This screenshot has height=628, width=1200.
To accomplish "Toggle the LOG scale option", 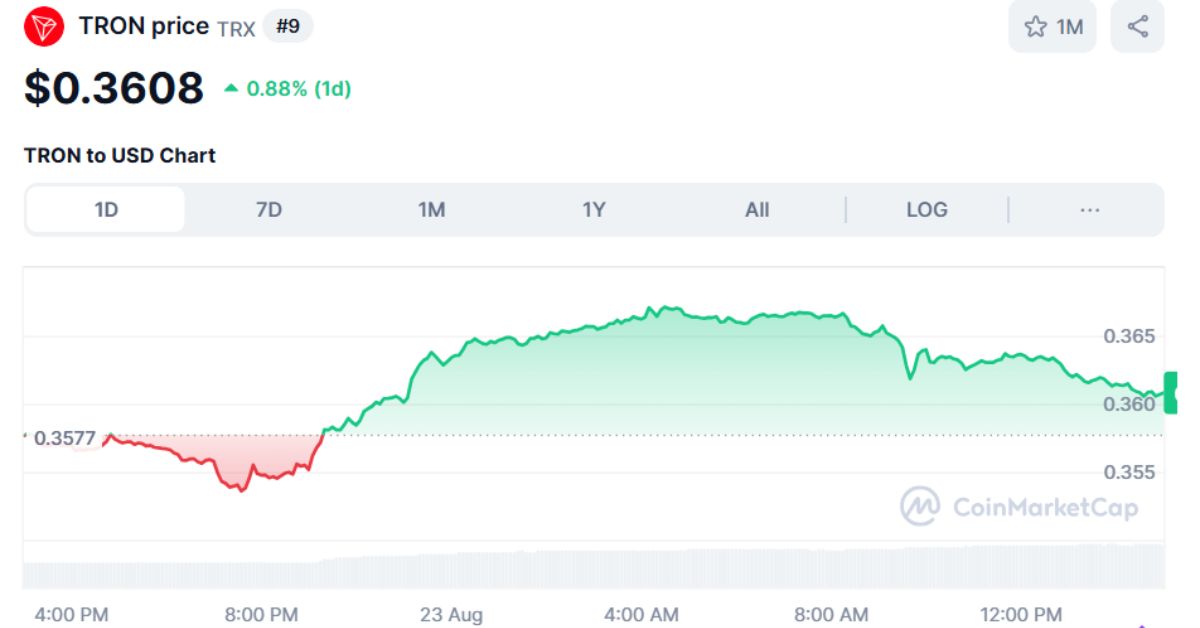I will coord(927,209).
